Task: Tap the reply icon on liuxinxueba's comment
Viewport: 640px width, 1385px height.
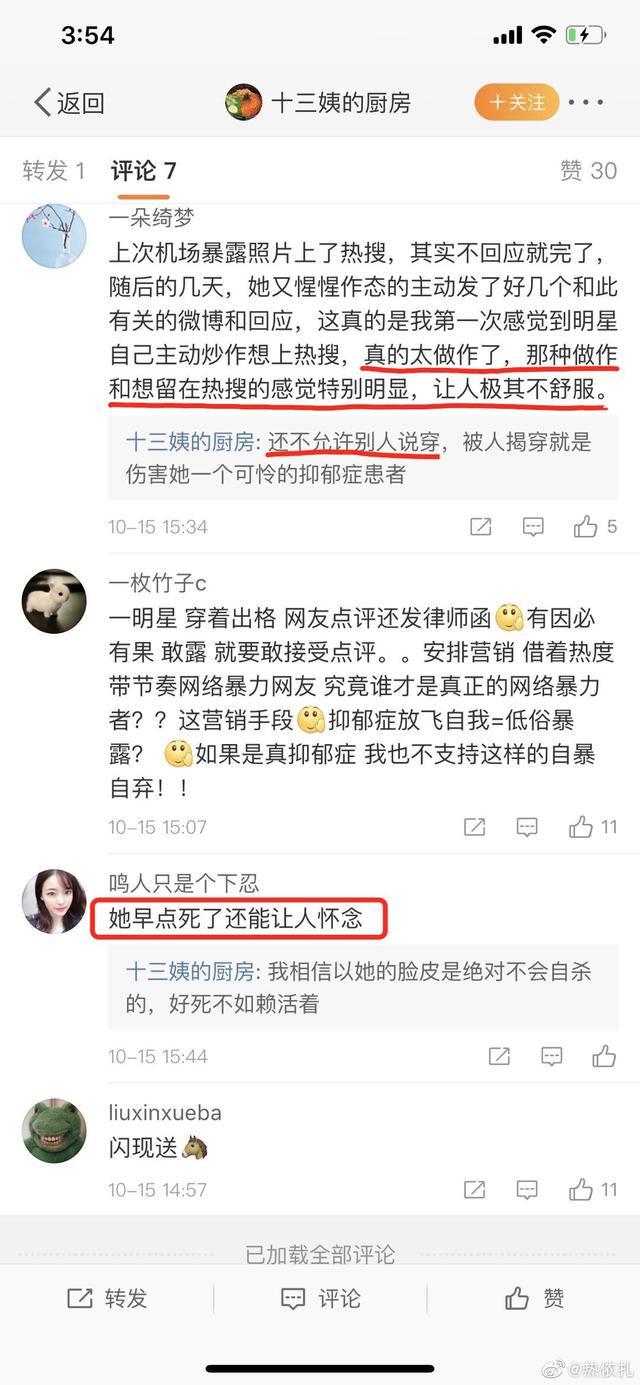Action: point(526,1190)
